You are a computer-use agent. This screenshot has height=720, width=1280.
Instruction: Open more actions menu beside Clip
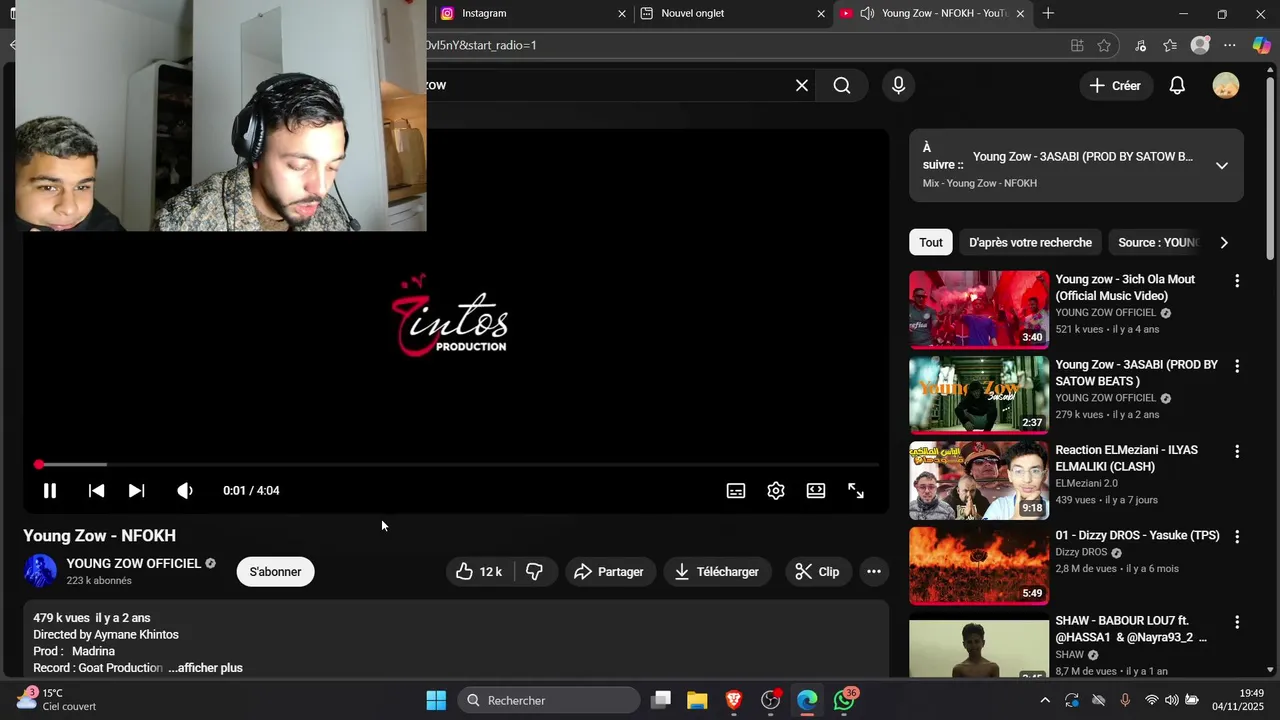(x=874, y=572)
